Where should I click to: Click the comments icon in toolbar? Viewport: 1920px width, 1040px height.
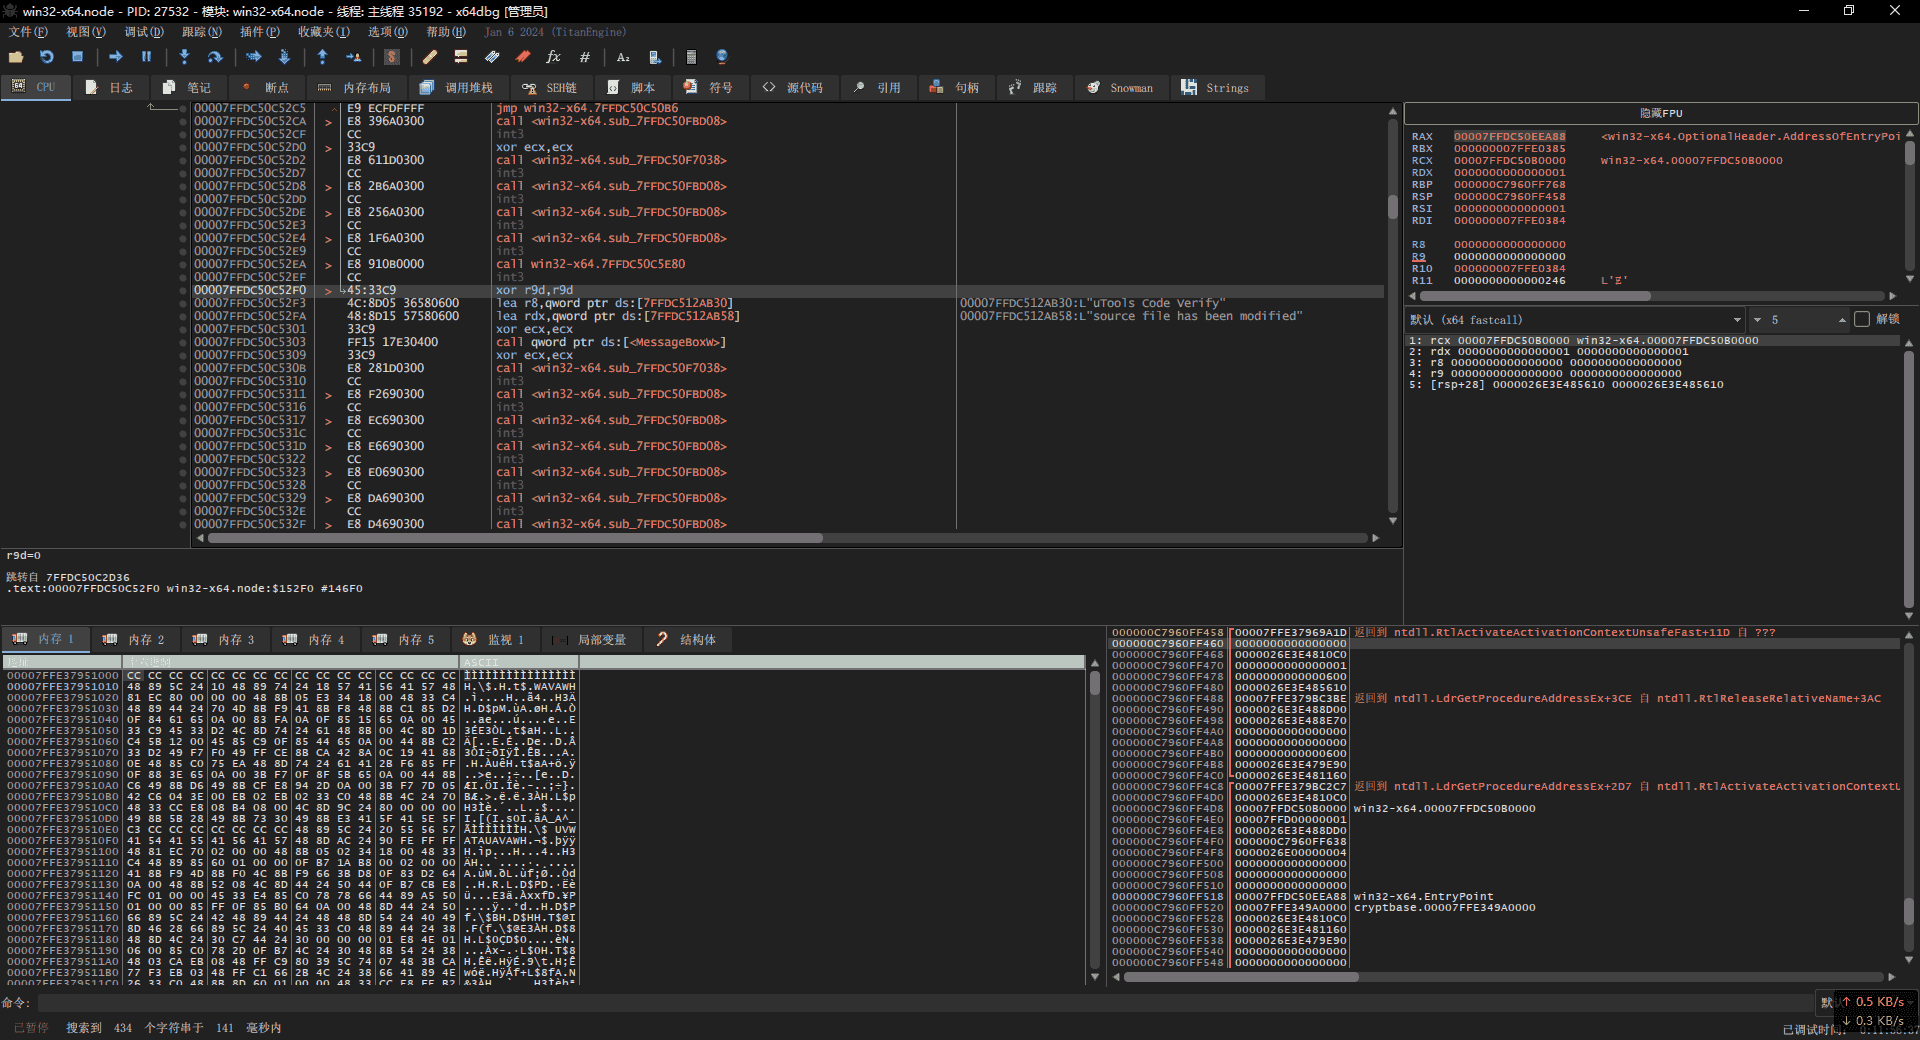pos(461,57)
